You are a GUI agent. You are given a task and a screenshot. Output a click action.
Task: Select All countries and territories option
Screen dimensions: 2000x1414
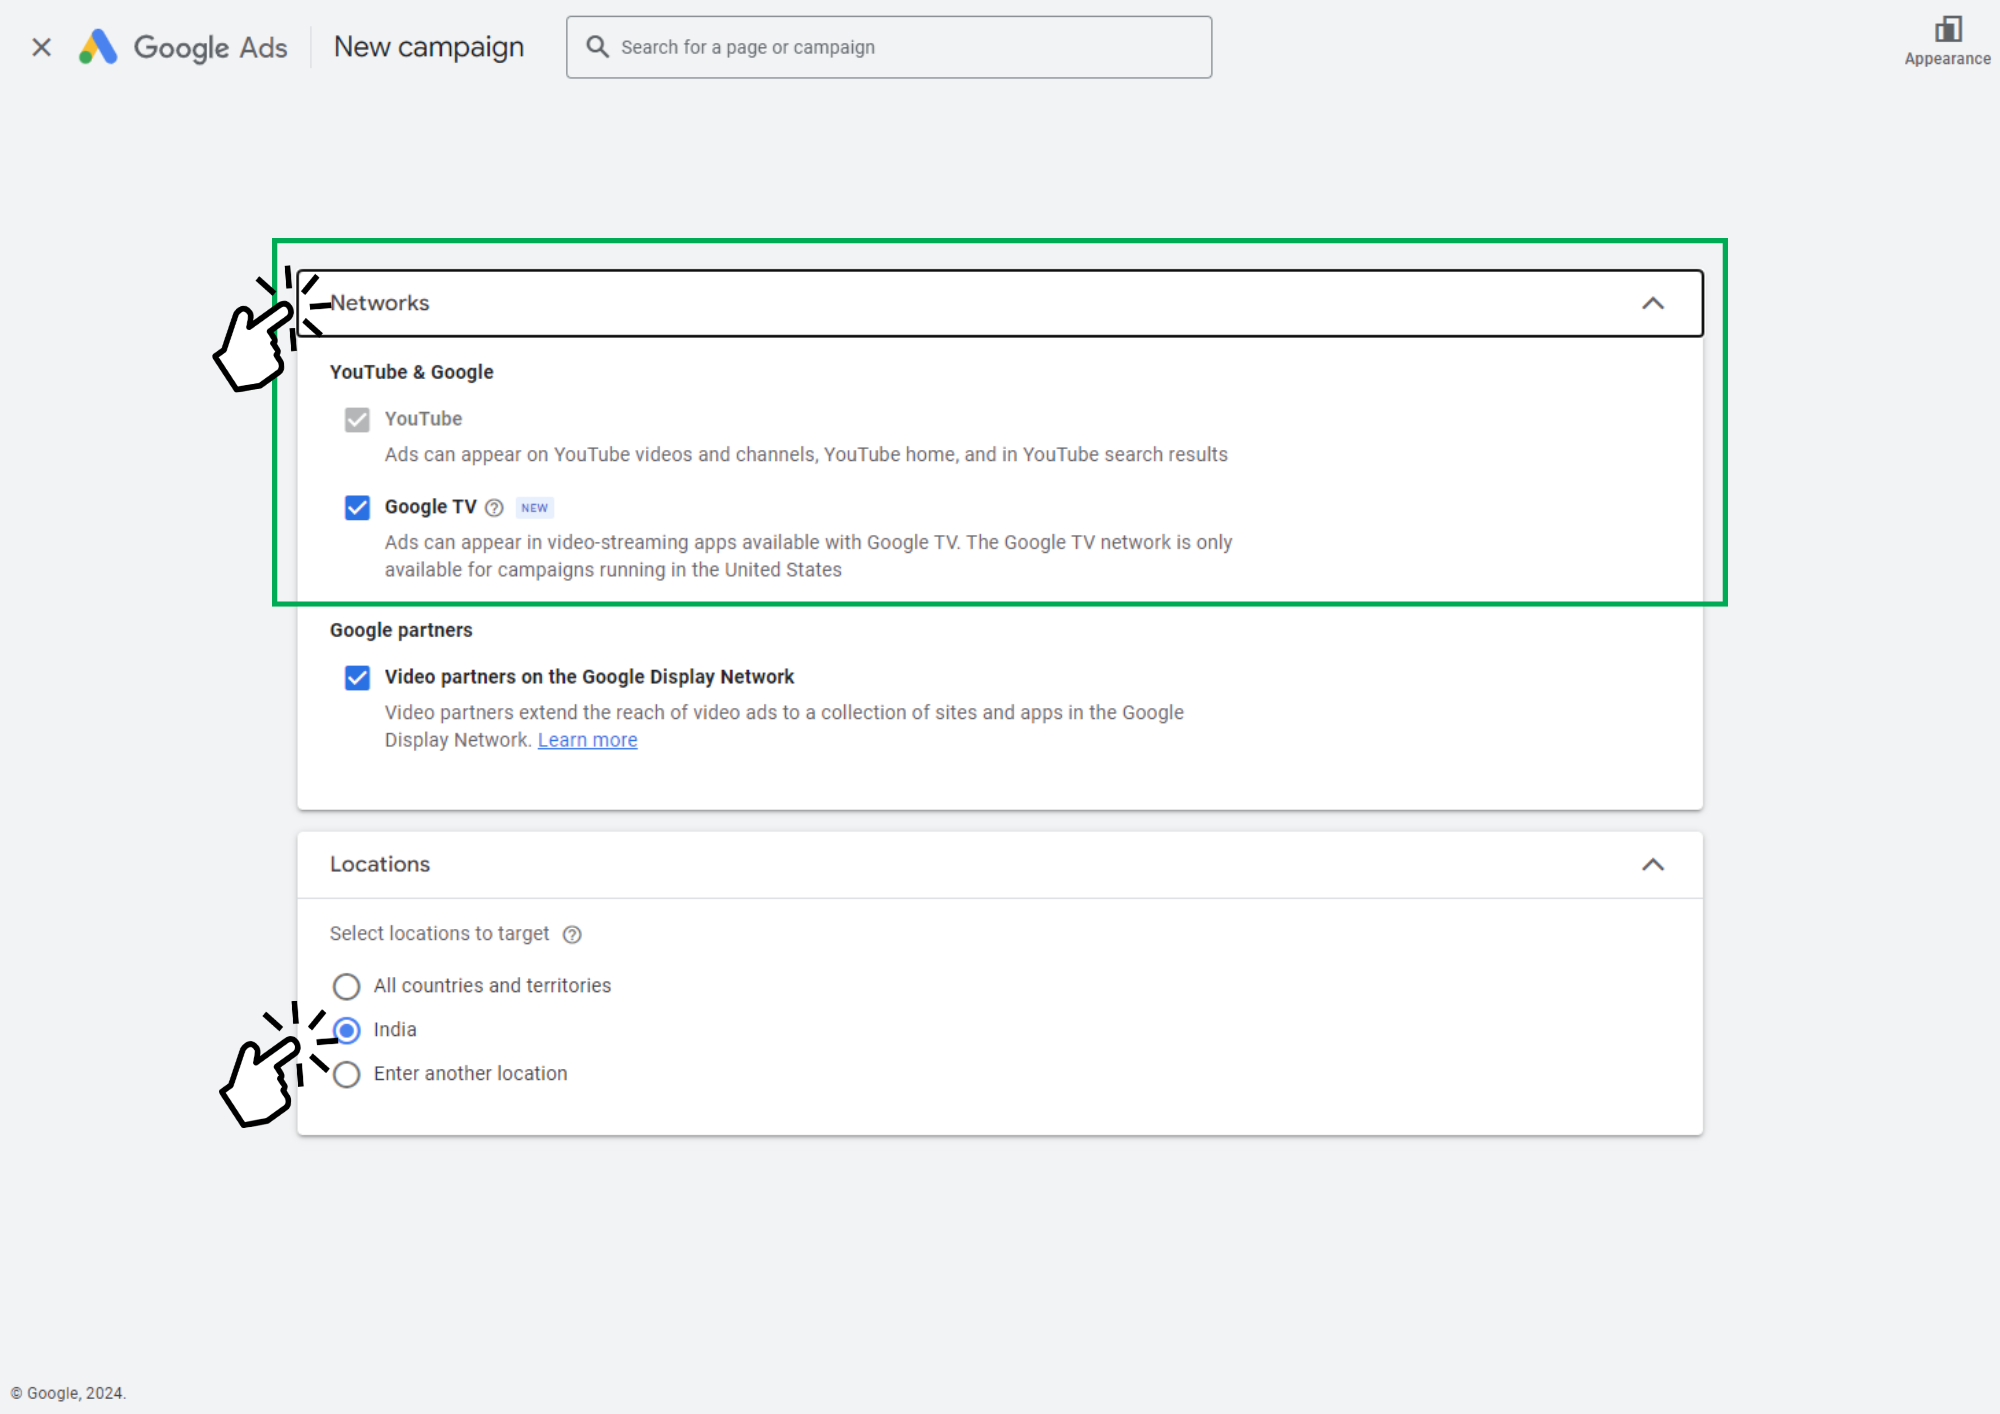point(347,987)
